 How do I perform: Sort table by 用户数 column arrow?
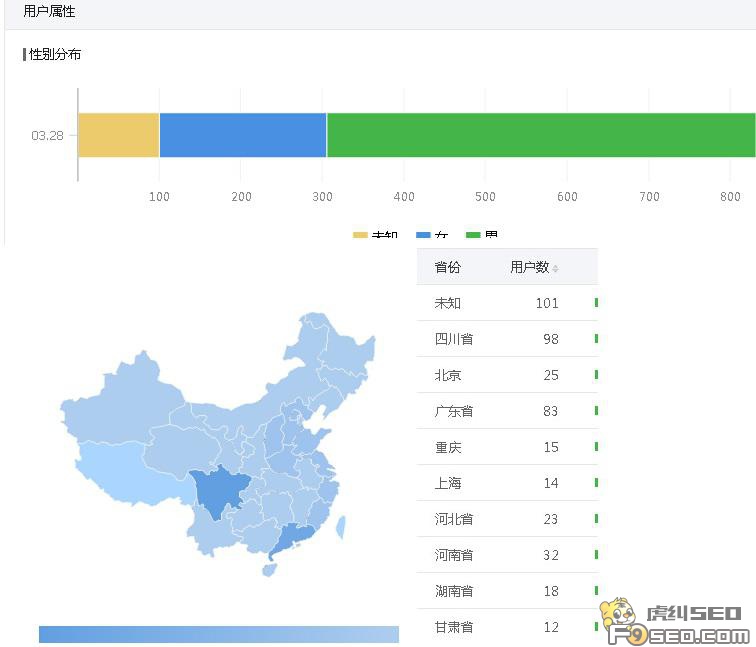(x=555, y=269)
